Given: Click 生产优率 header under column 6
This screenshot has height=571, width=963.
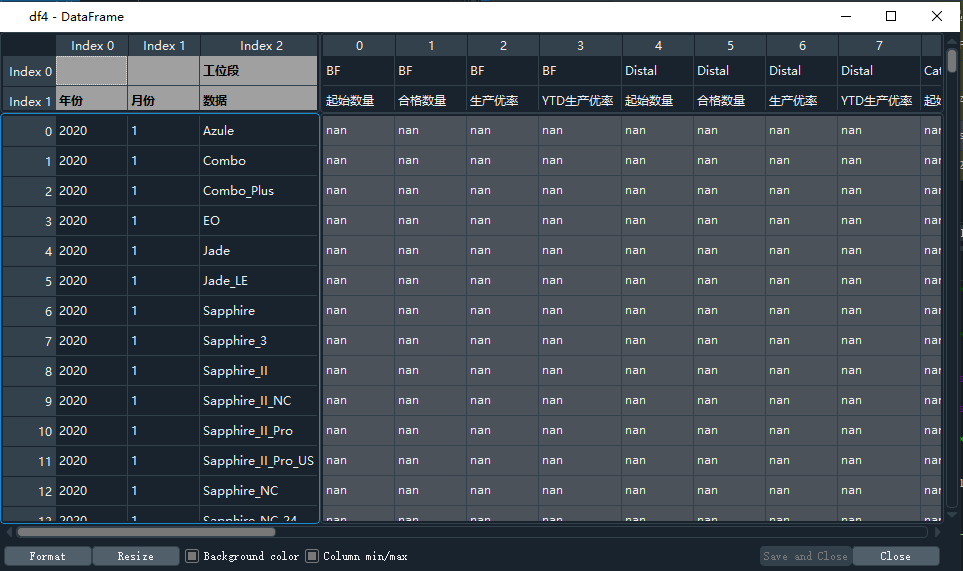Looking at the screenshot, I should (x=802, y=100).
